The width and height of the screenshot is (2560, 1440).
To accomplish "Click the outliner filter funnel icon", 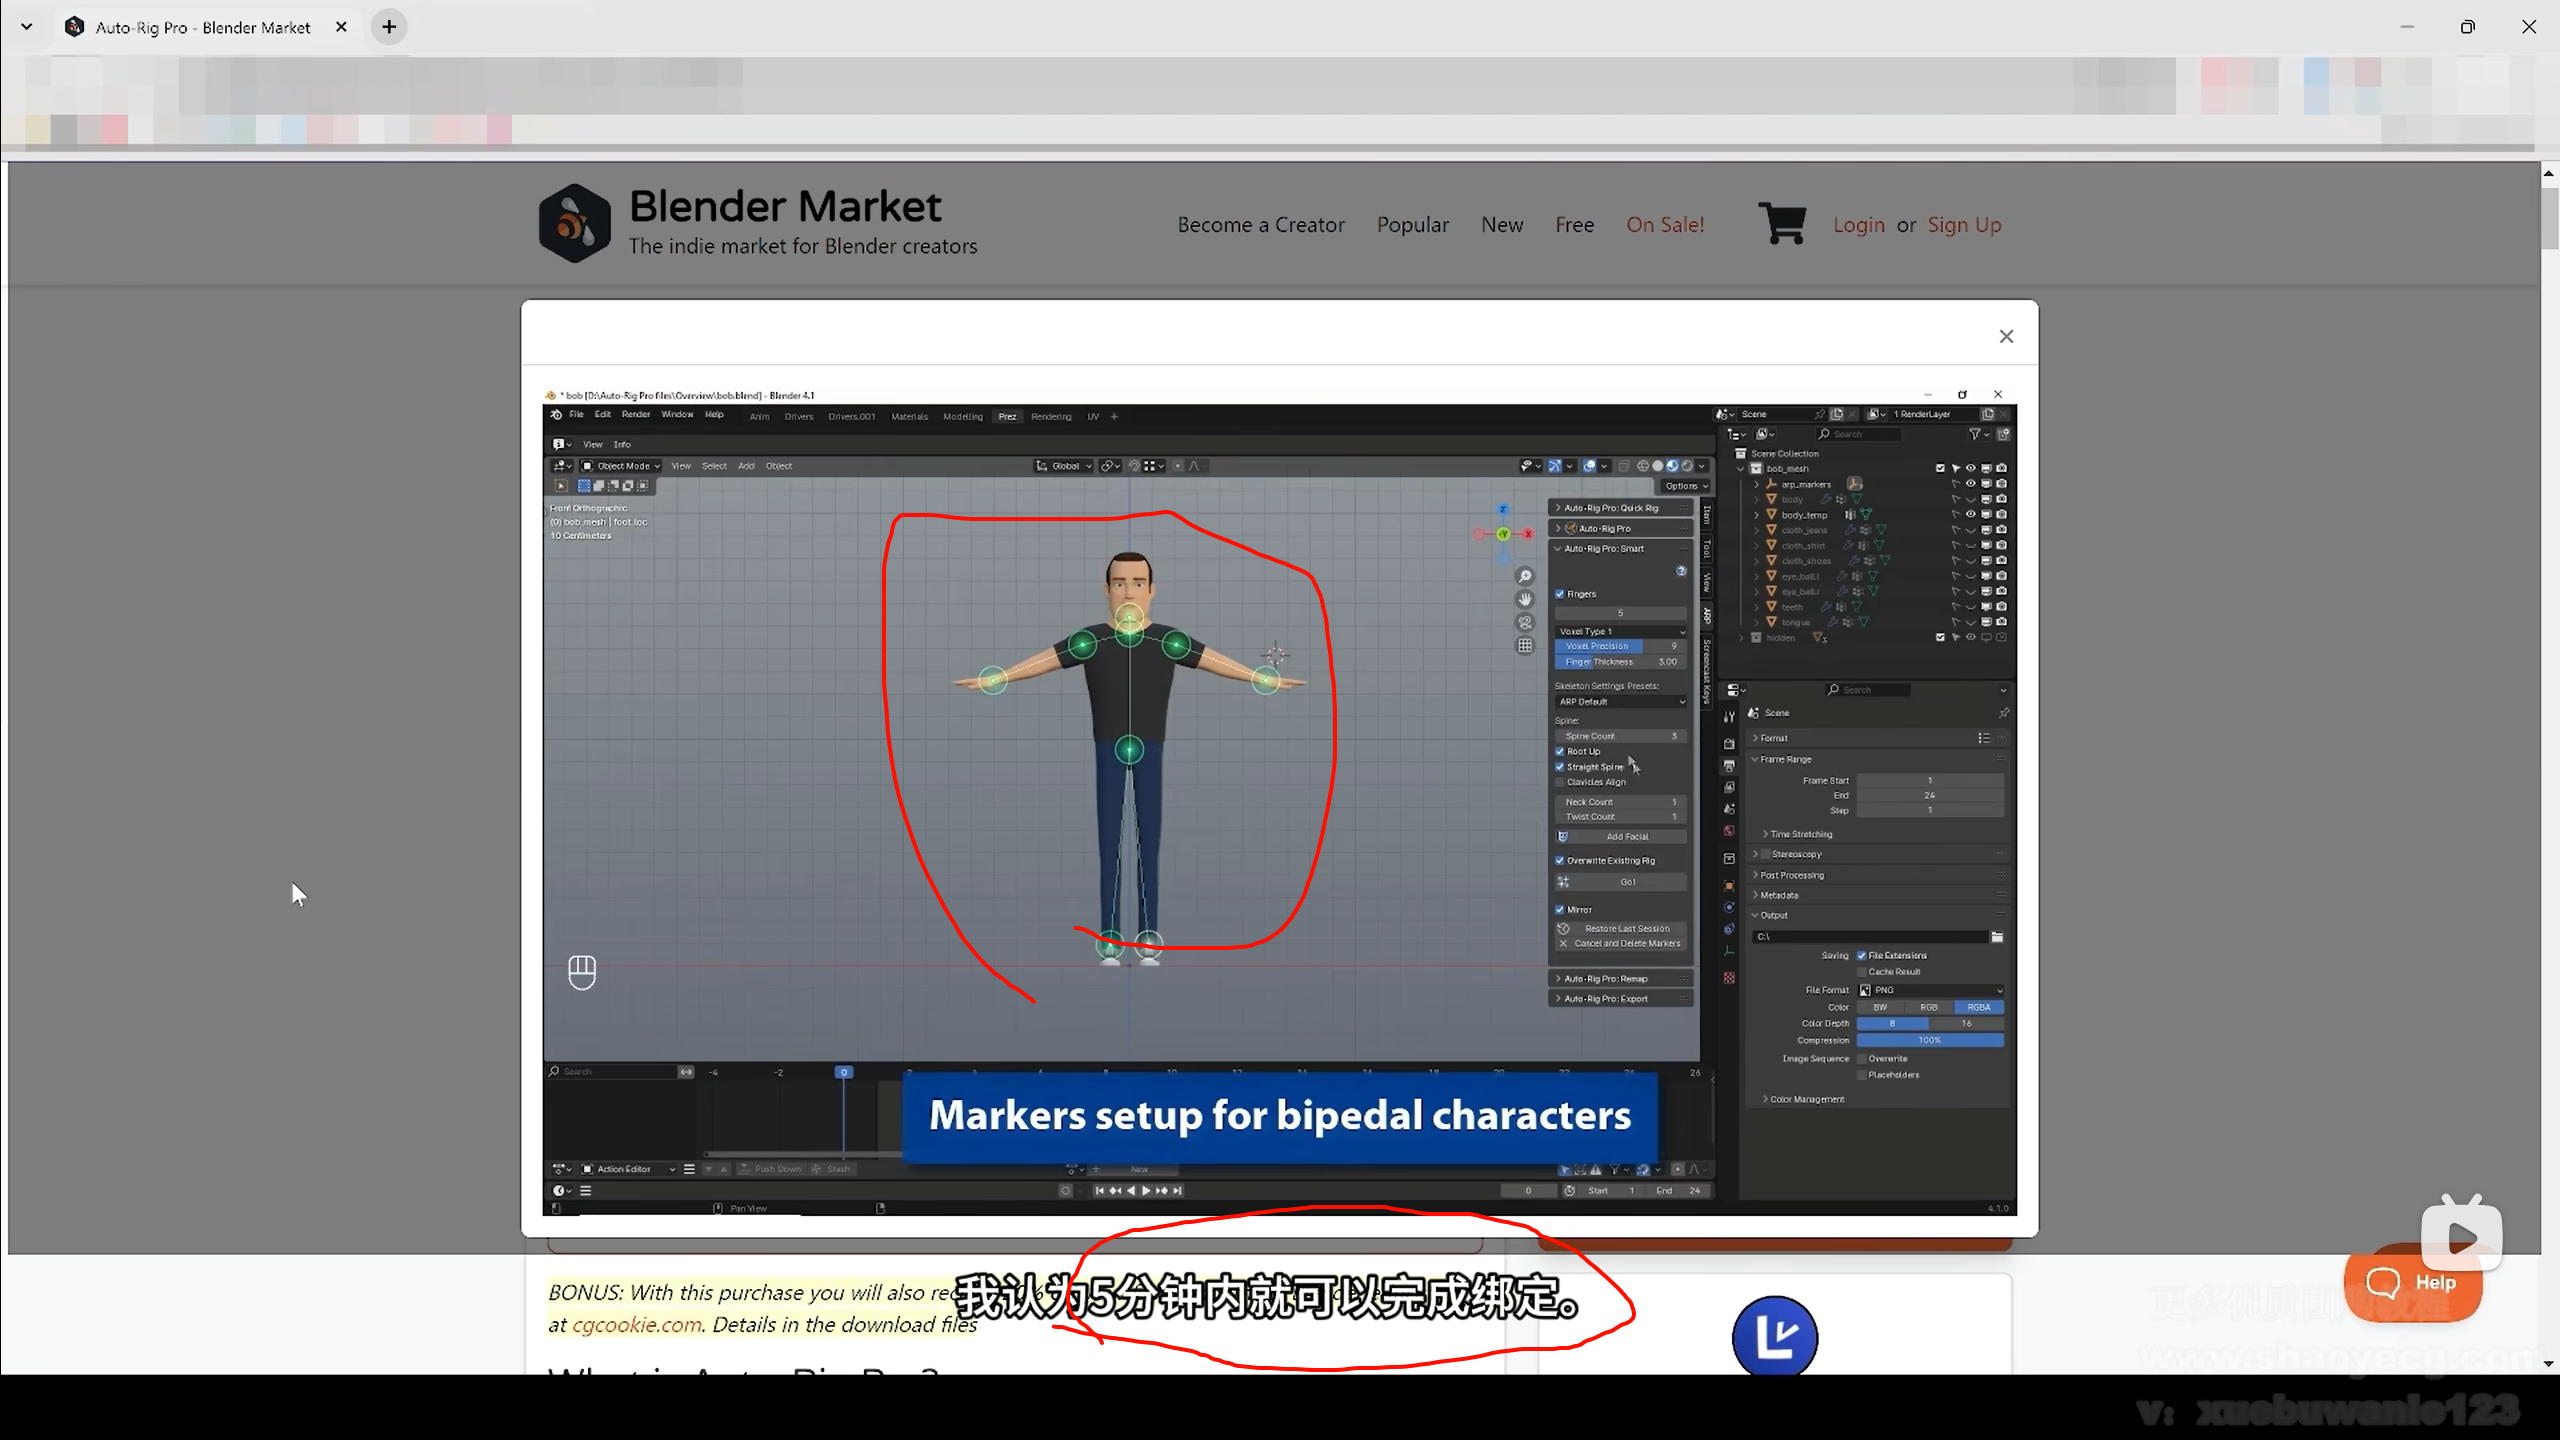I will pos(1976,434).
